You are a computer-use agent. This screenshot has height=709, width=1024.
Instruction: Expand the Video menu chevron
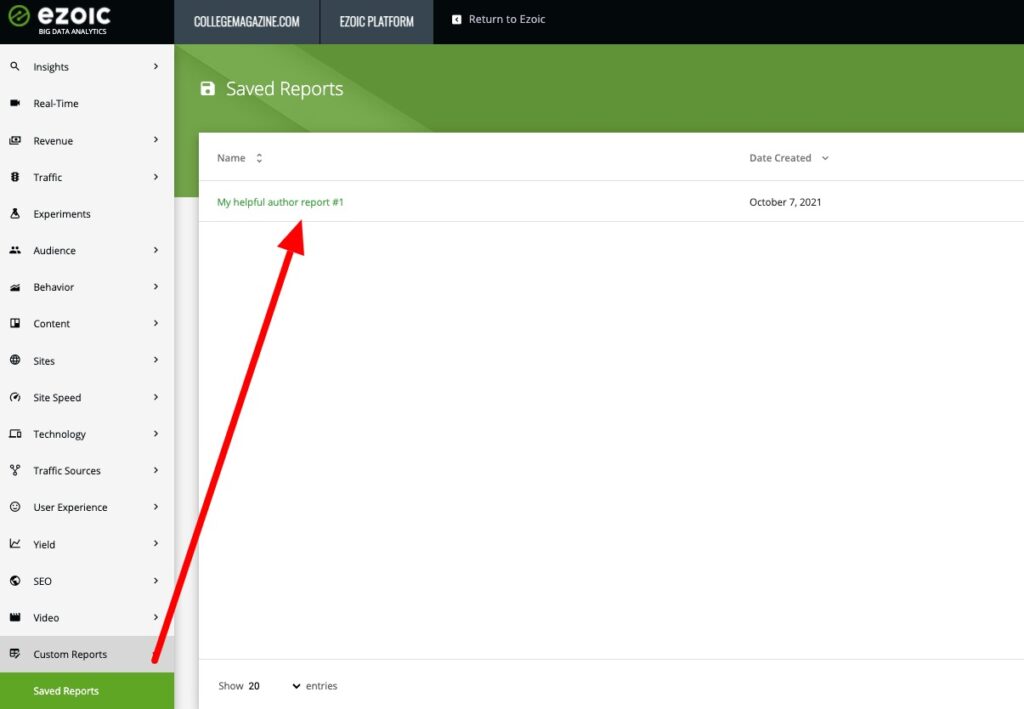pyautogui.click(x=155, y=617)
